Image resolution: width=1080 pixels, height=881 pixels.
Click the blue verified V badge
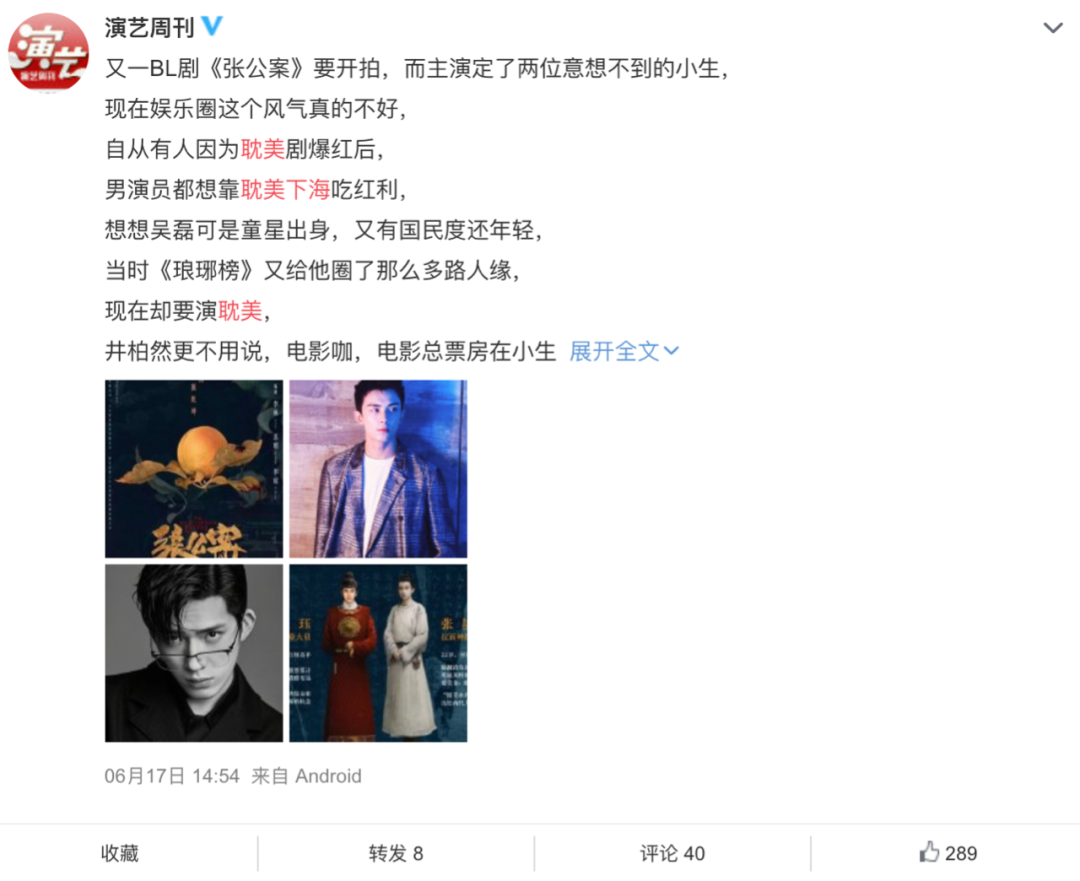click(212, 26)
